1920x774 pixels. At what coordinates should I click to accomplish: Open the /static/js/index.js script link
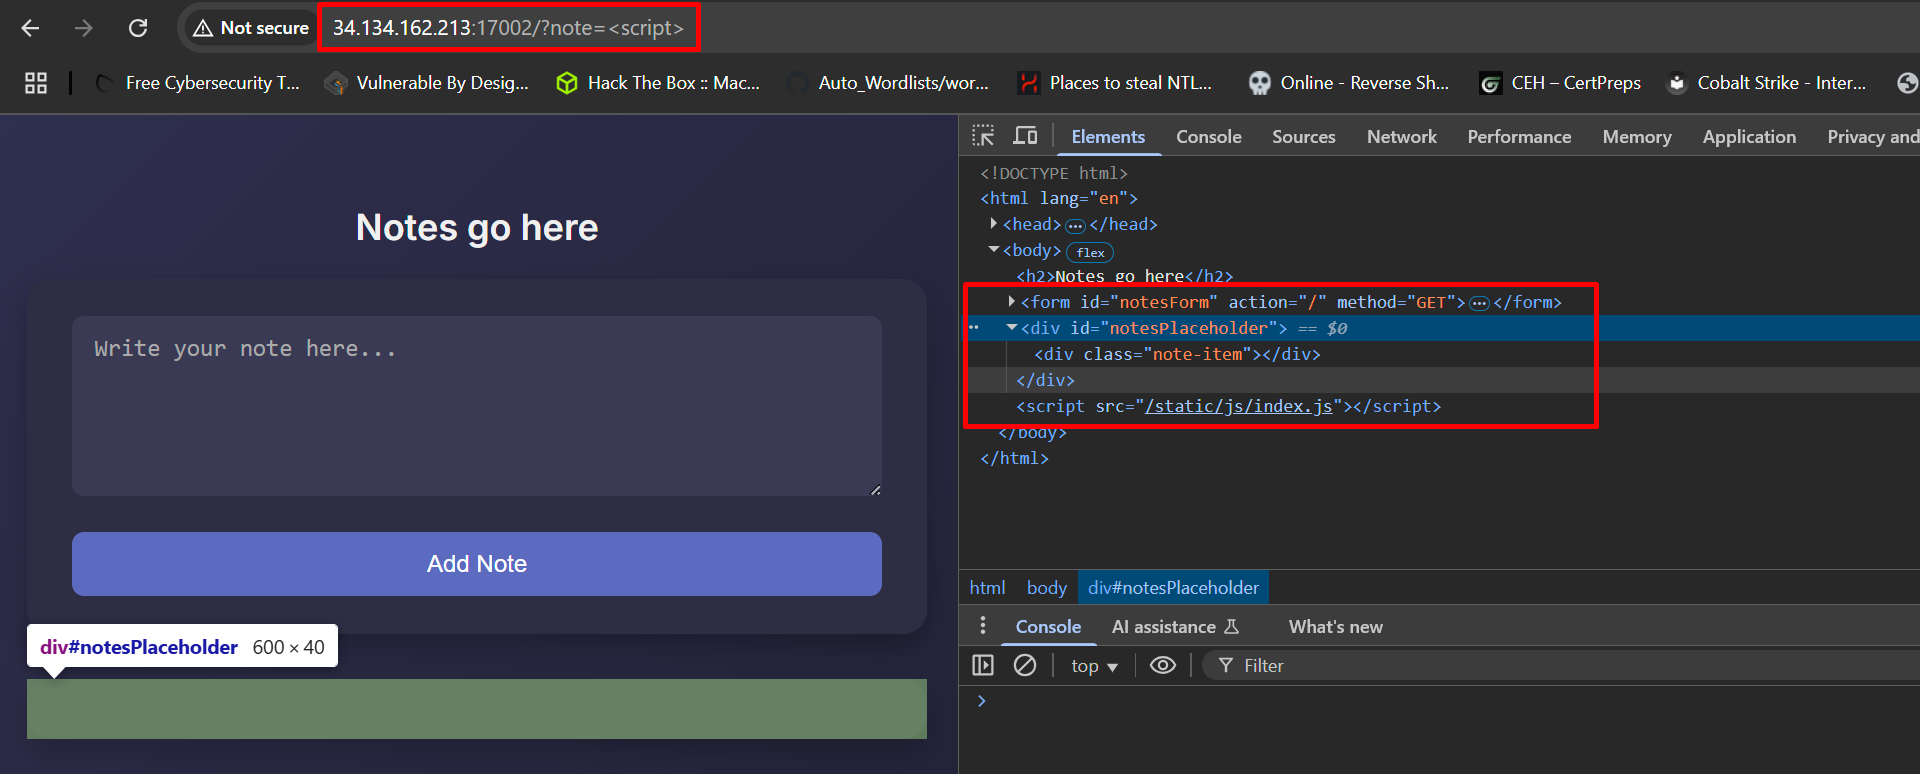point(1238,406)
